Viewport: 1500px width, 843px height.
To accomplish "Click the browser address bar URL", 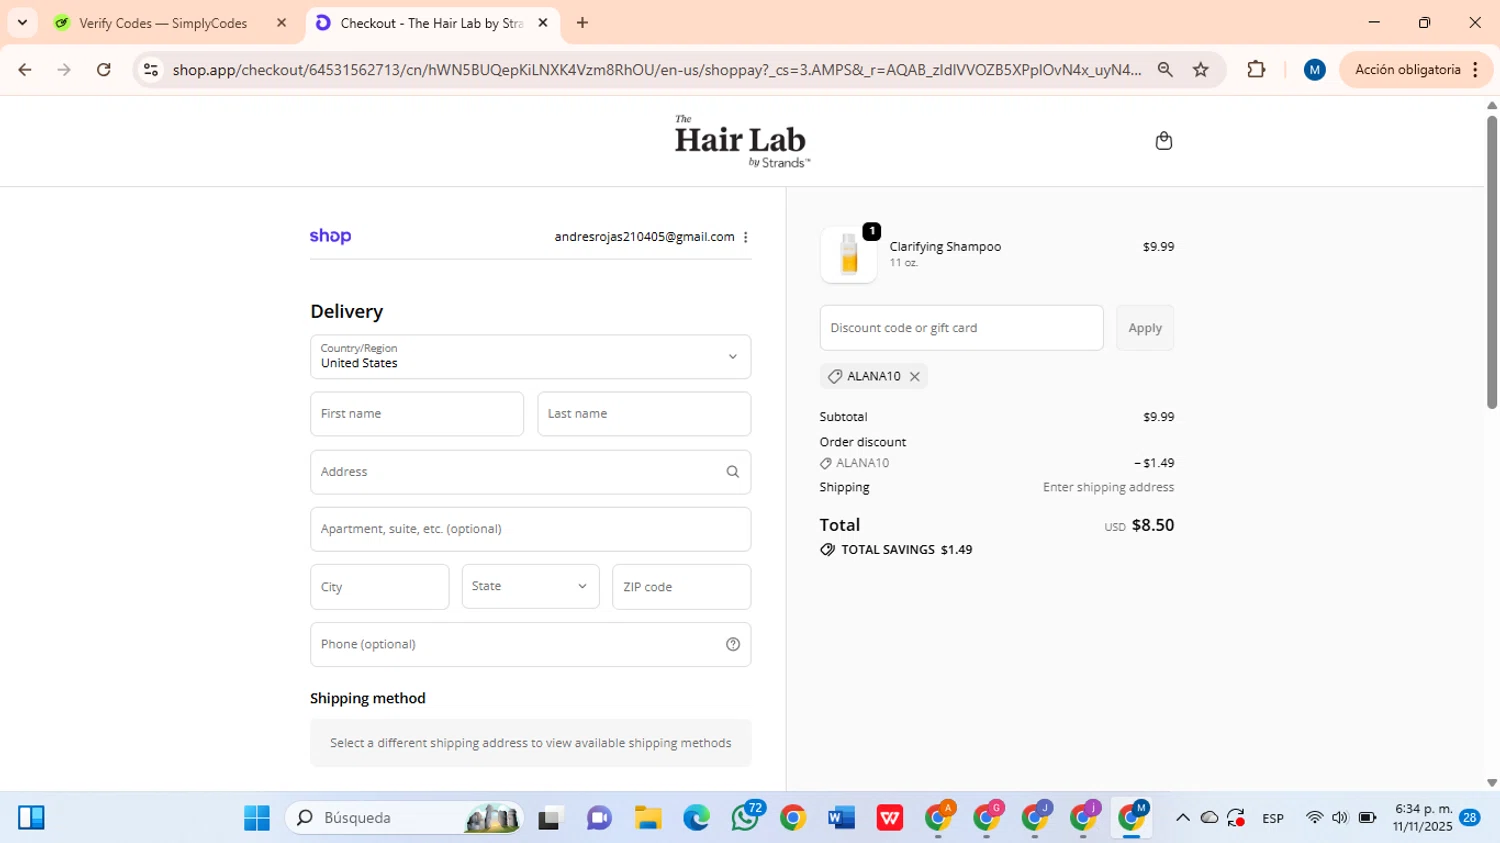I will [x=656, y=70].
